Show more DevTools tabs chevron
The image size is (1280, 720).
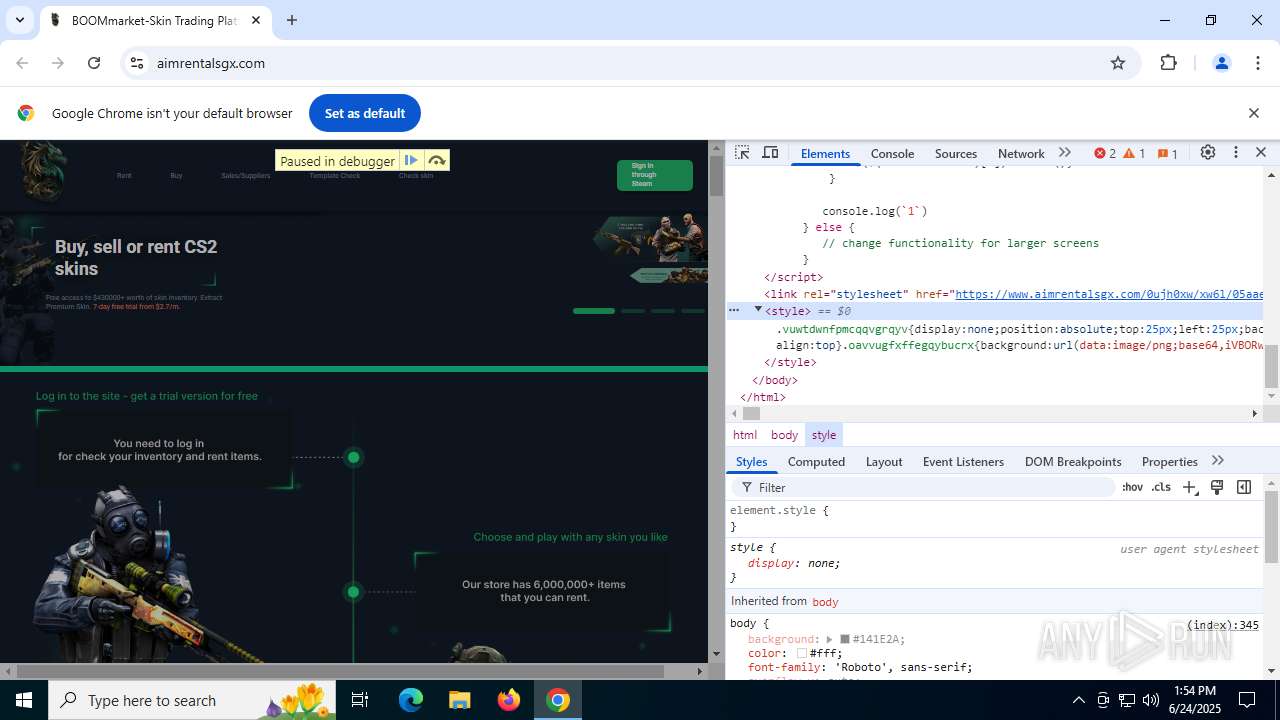point(1065,153)
